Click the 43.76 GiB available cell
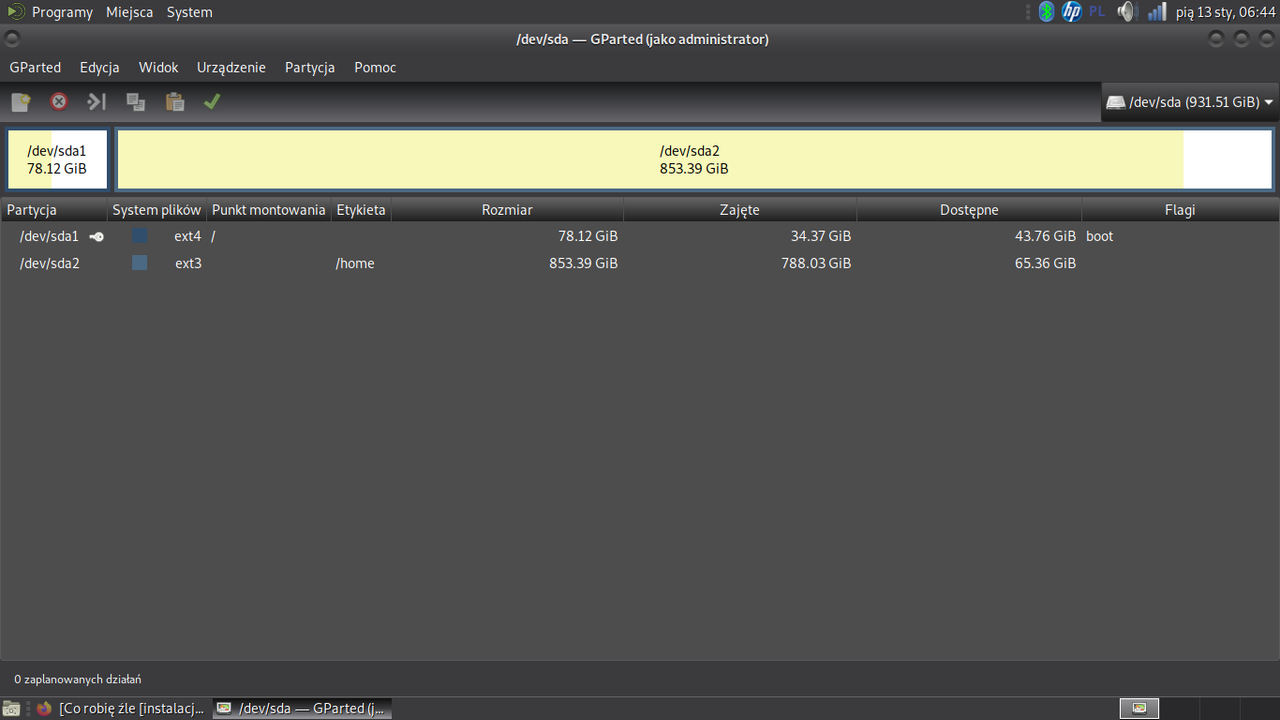Image resolution: width=1280 pixels, height=720 pixels. click(1045, 236)
